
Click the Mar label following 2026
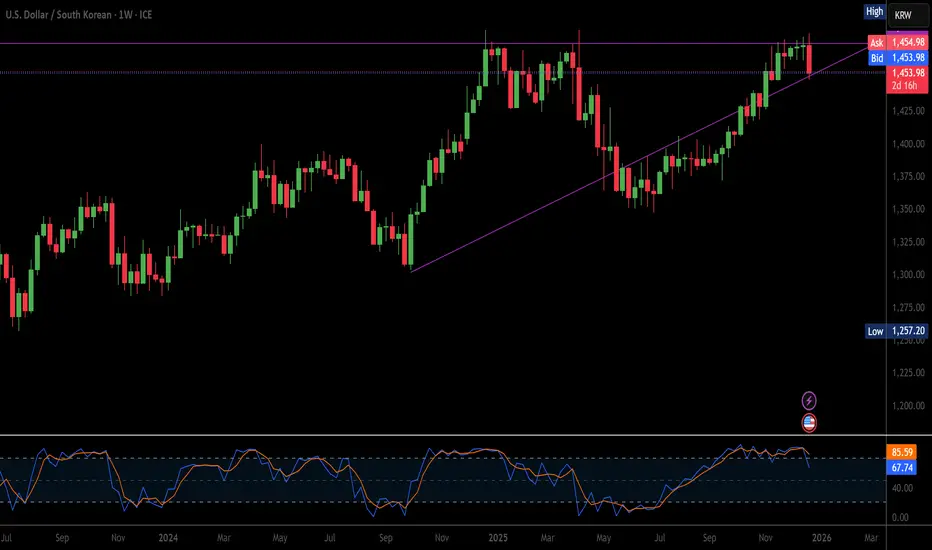pos(871,538)
